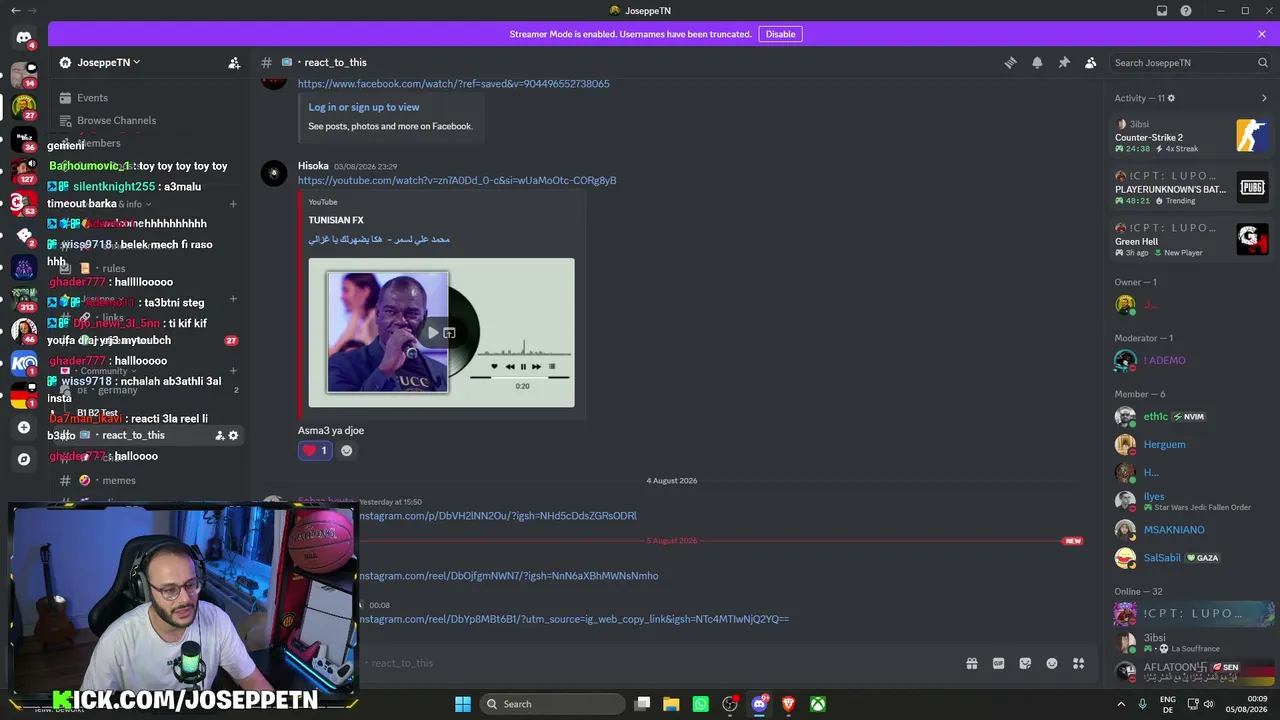Viewport: 1280px width, 720px height.
Task: Open Hisoka's YouTube link
Action: point(457,181)
